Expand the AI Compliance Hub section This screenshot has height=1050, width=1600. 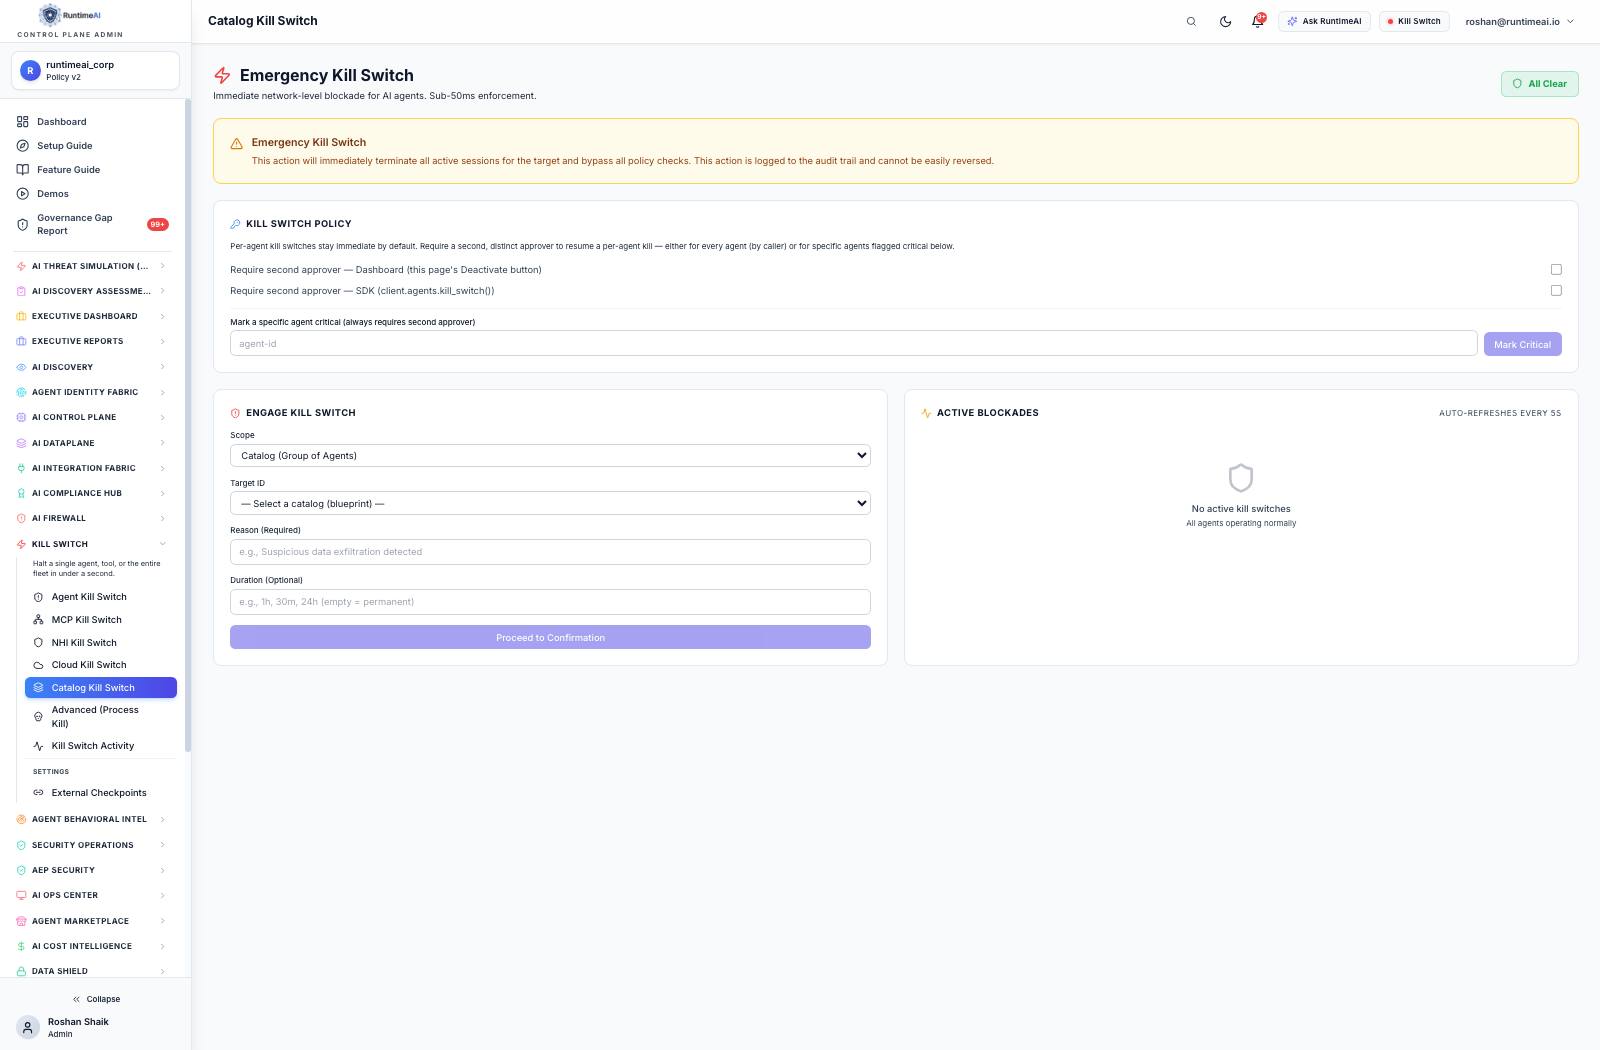coord(91,493)
